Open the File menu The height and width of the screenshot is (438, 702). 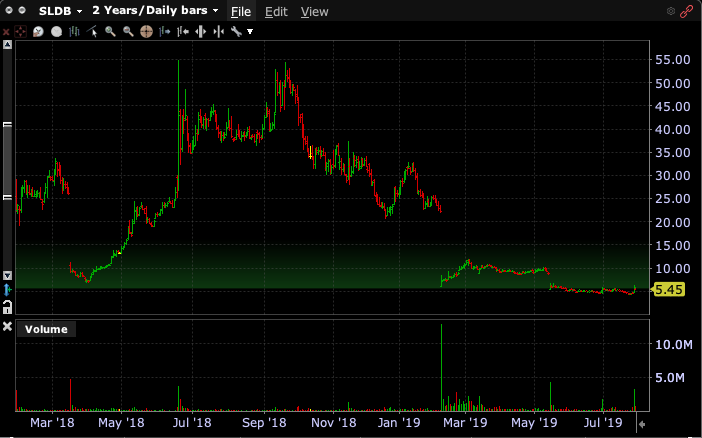pyautogui.click(x=241, y=11)
